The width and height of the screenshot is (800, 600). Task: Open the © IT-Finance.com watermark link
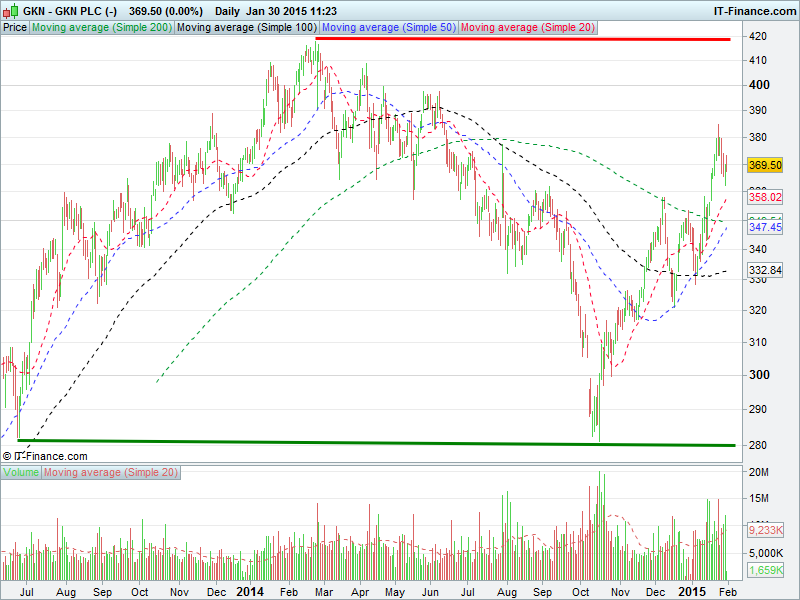[45, 456]
